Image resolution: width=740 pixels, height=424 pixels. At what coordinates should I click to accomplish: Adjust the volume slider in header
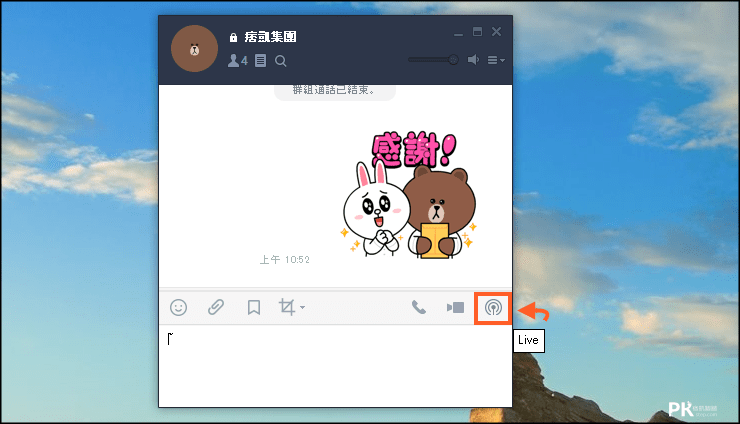(433, 60)
